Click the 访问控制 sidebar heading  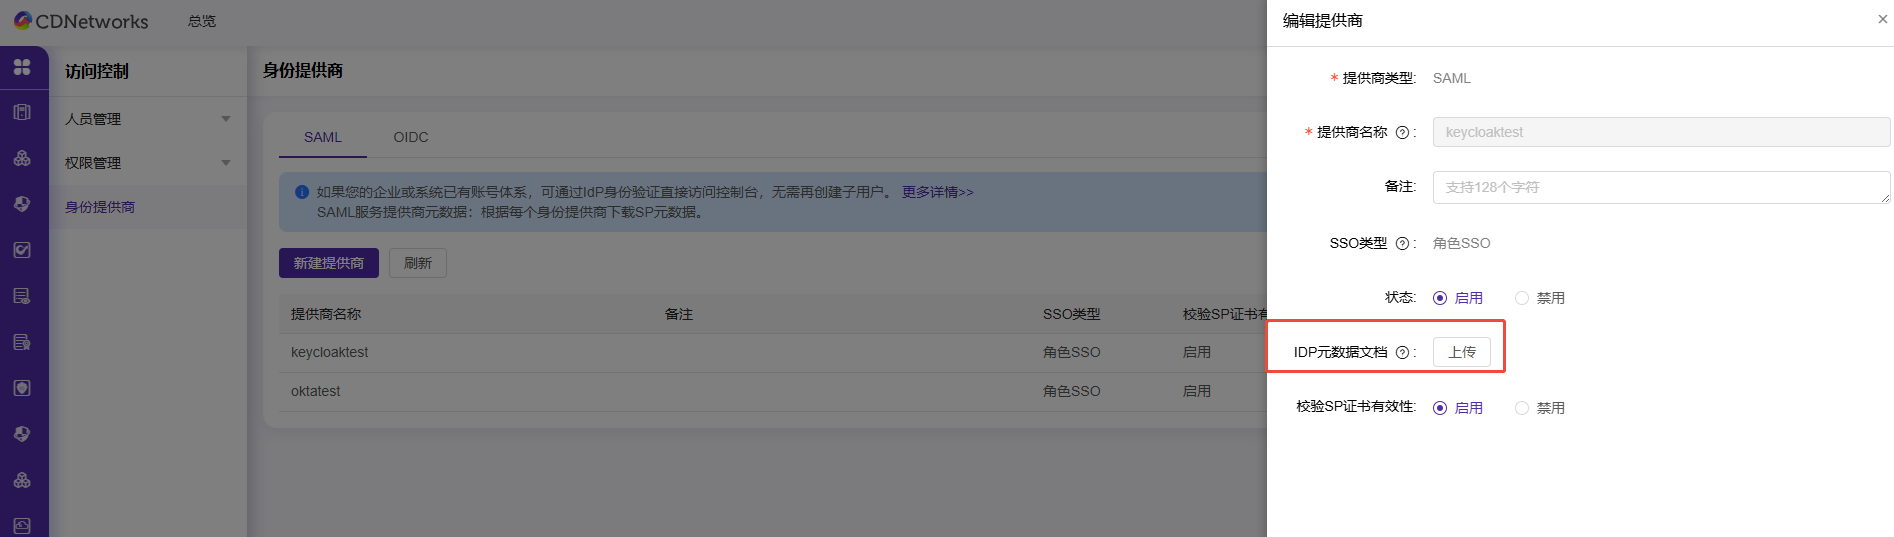pyautogui.click(x=97, y=72)
